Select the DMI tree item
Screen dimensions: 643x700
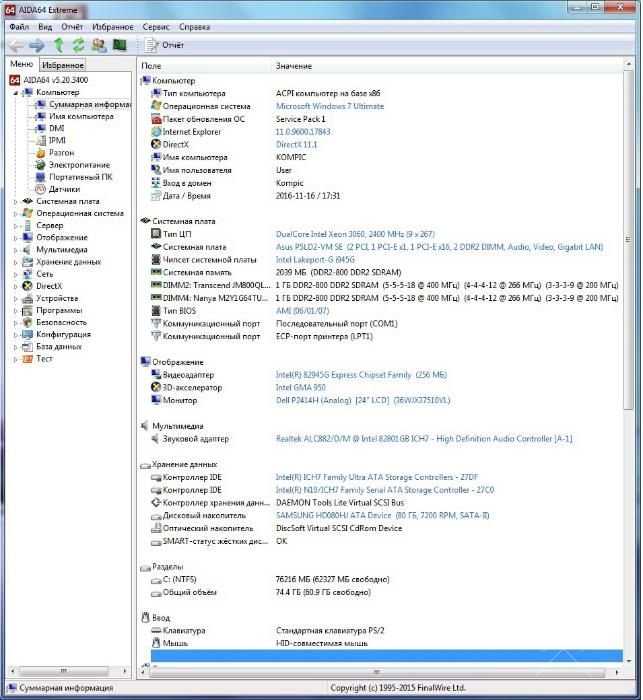[x=57, y=129]
